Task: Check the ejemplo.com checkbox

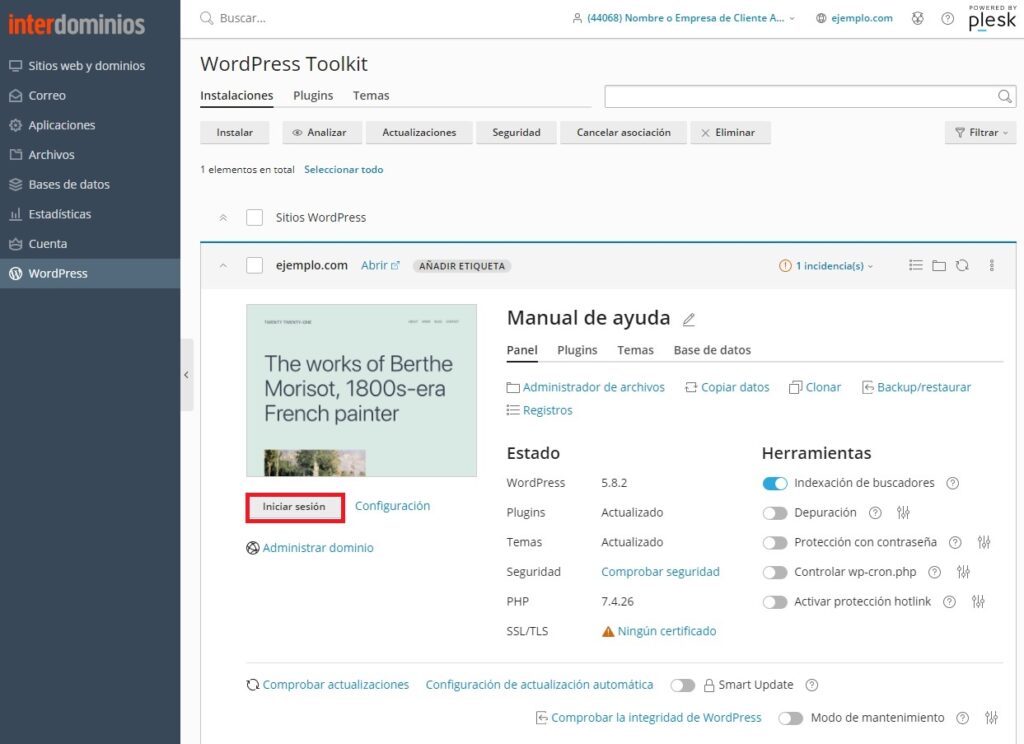Action: coord(254,265)
